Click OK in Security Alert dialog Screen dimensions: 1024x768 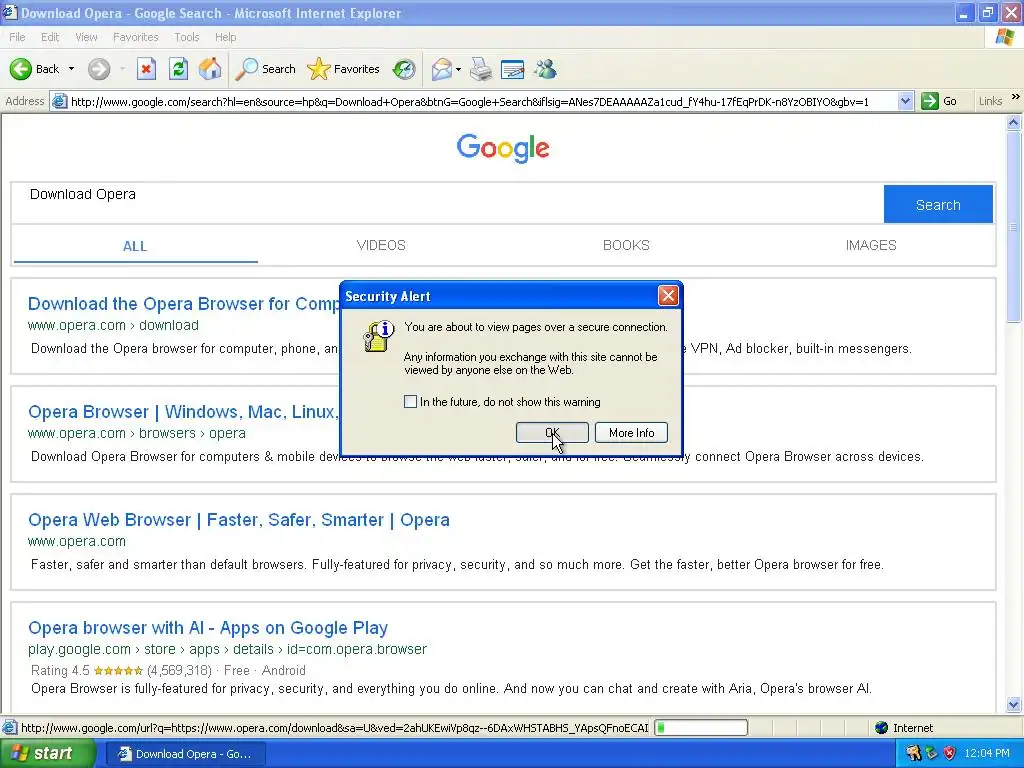[552, 432]
